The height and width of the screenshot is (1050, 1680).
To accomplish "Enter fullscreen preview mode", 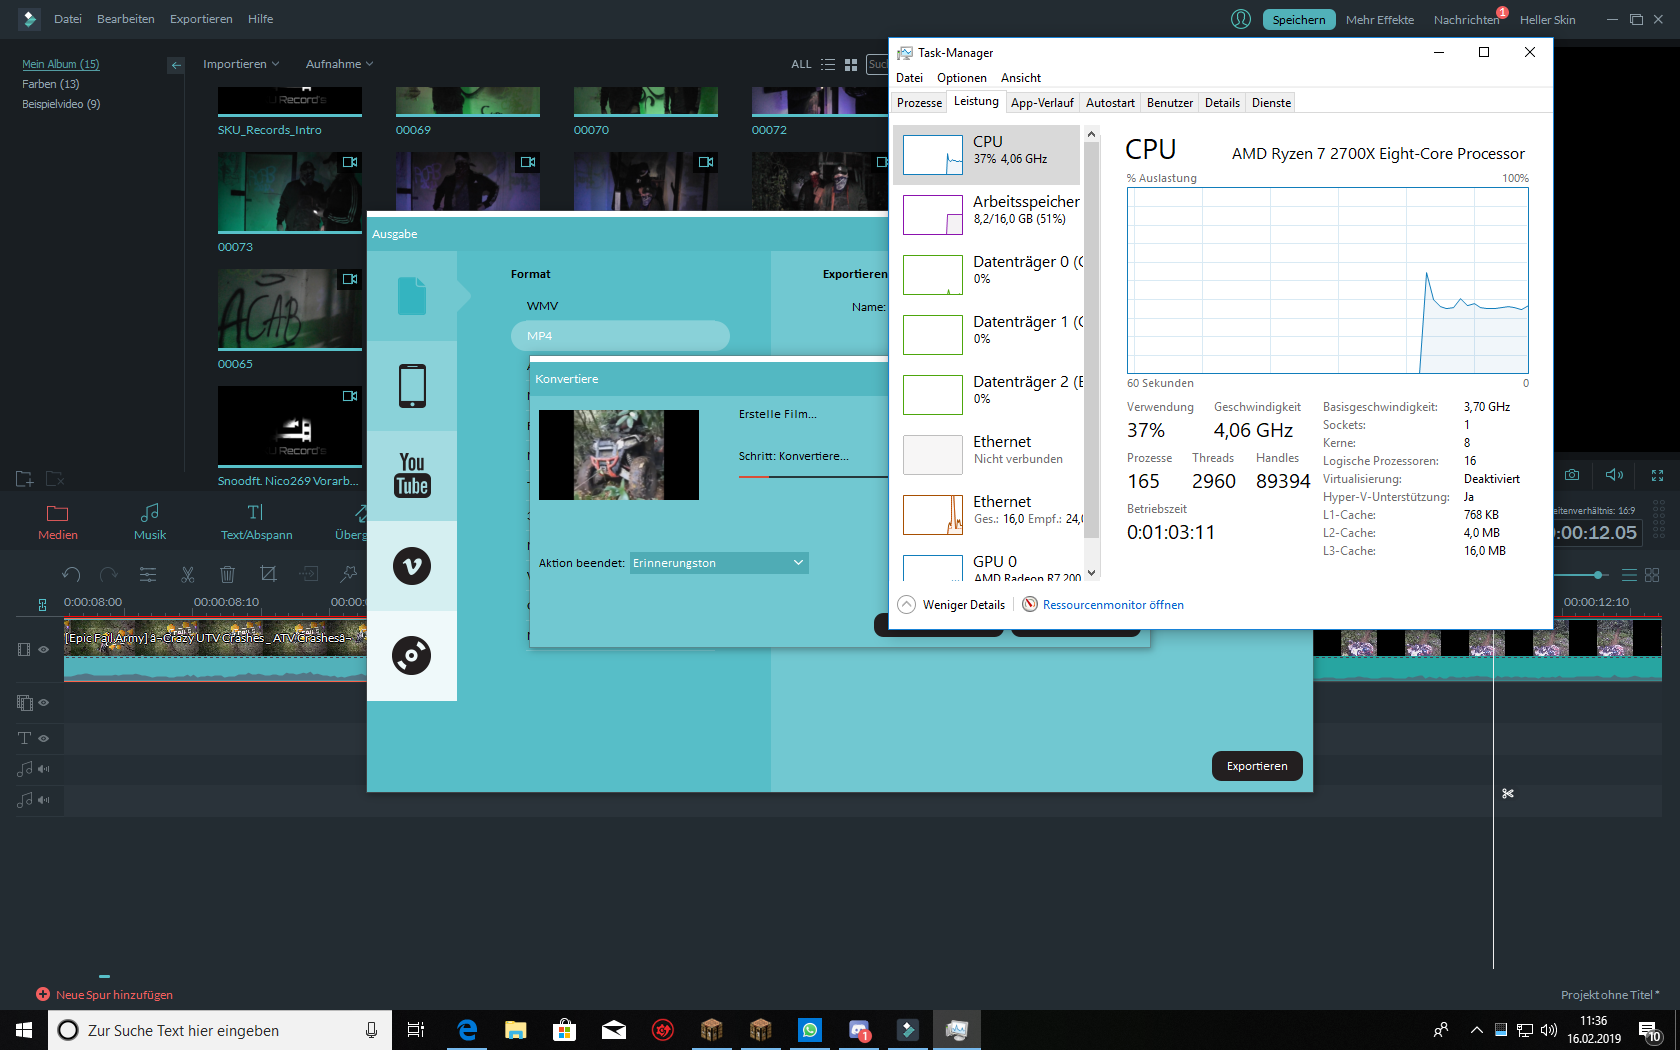I will (1657, 475).
